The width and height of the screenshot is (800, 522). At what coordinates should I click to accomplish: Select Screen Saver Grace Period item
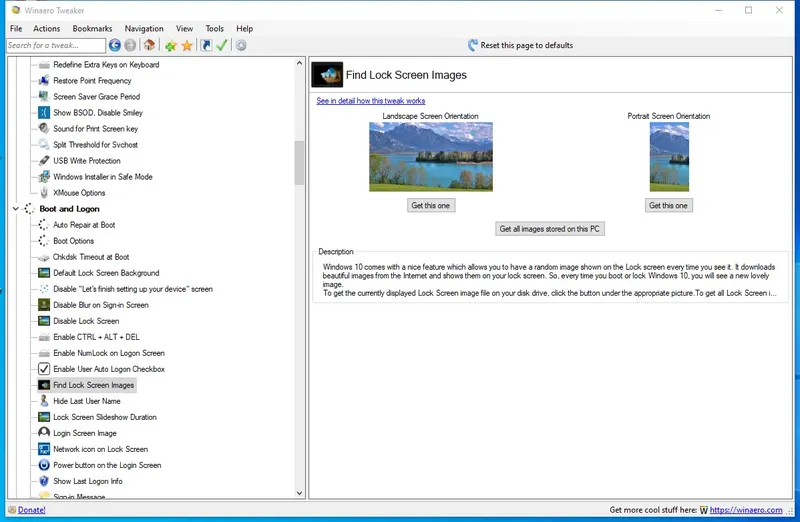click(x=96, y=96)
